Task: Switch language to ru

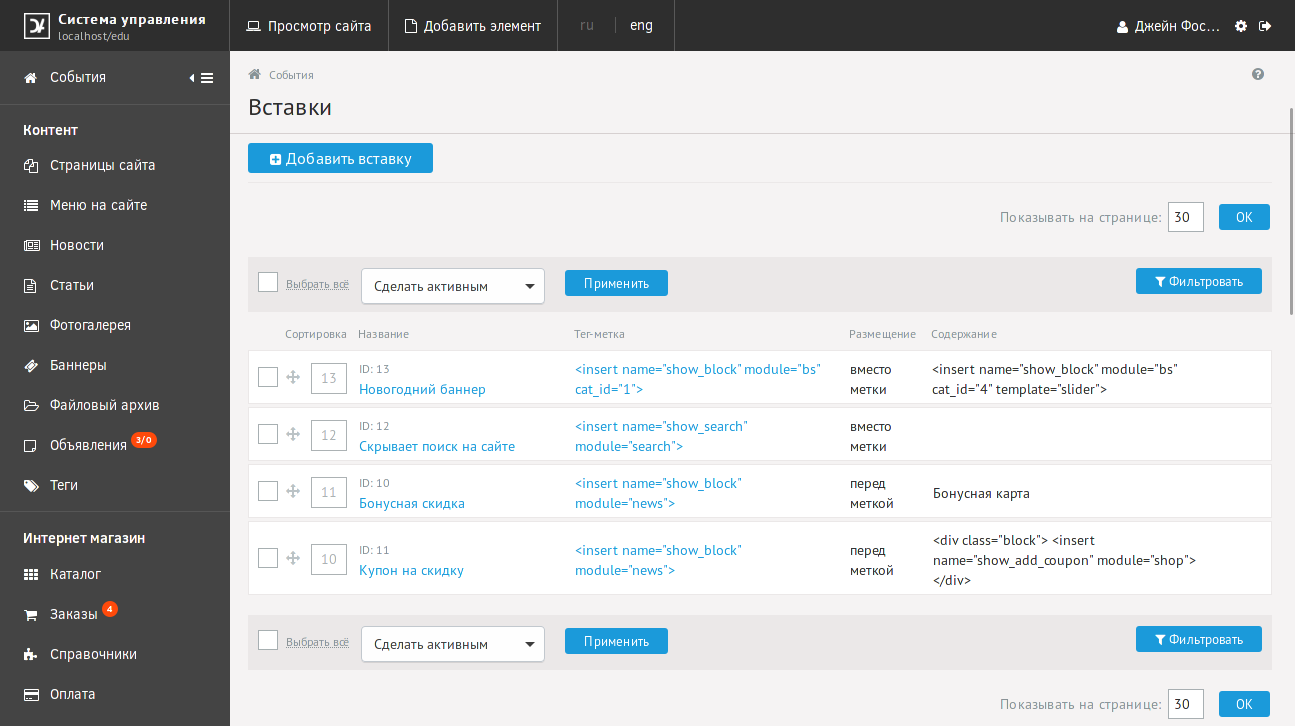Action: (x=587, y=25)
